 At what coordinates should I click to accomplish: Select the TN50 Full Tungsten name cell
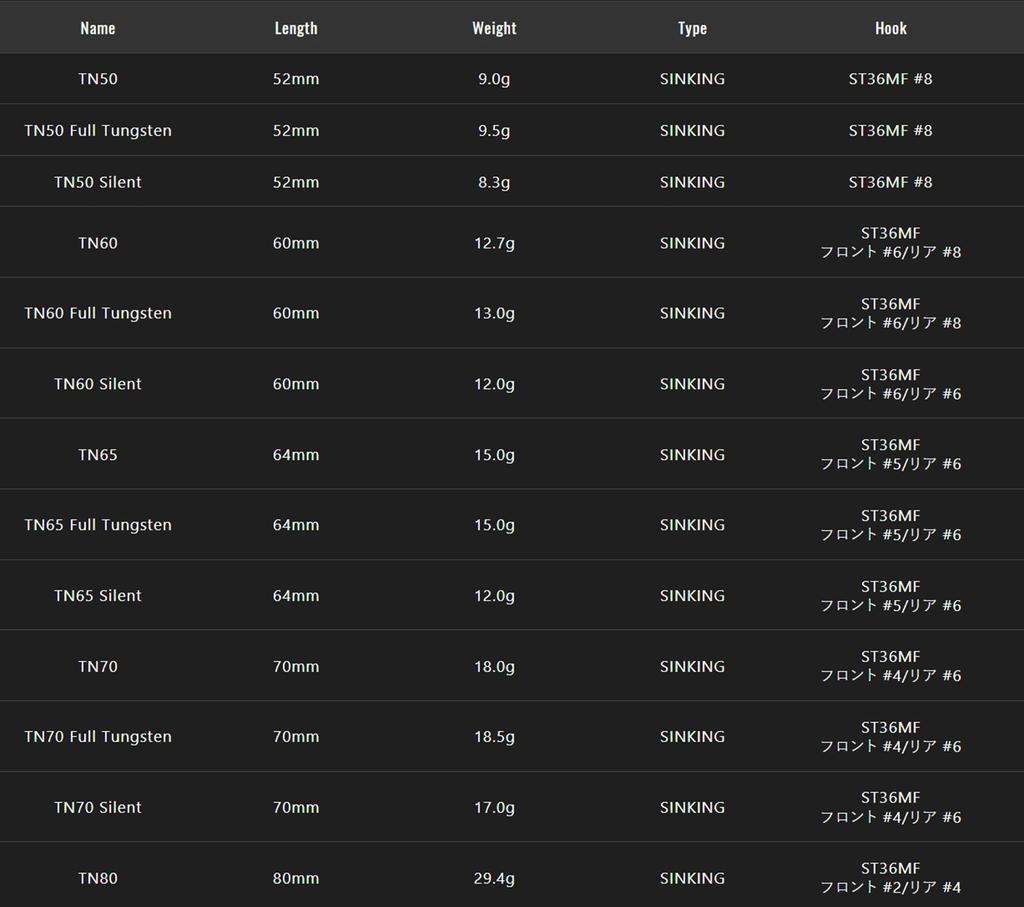(98, 131)
